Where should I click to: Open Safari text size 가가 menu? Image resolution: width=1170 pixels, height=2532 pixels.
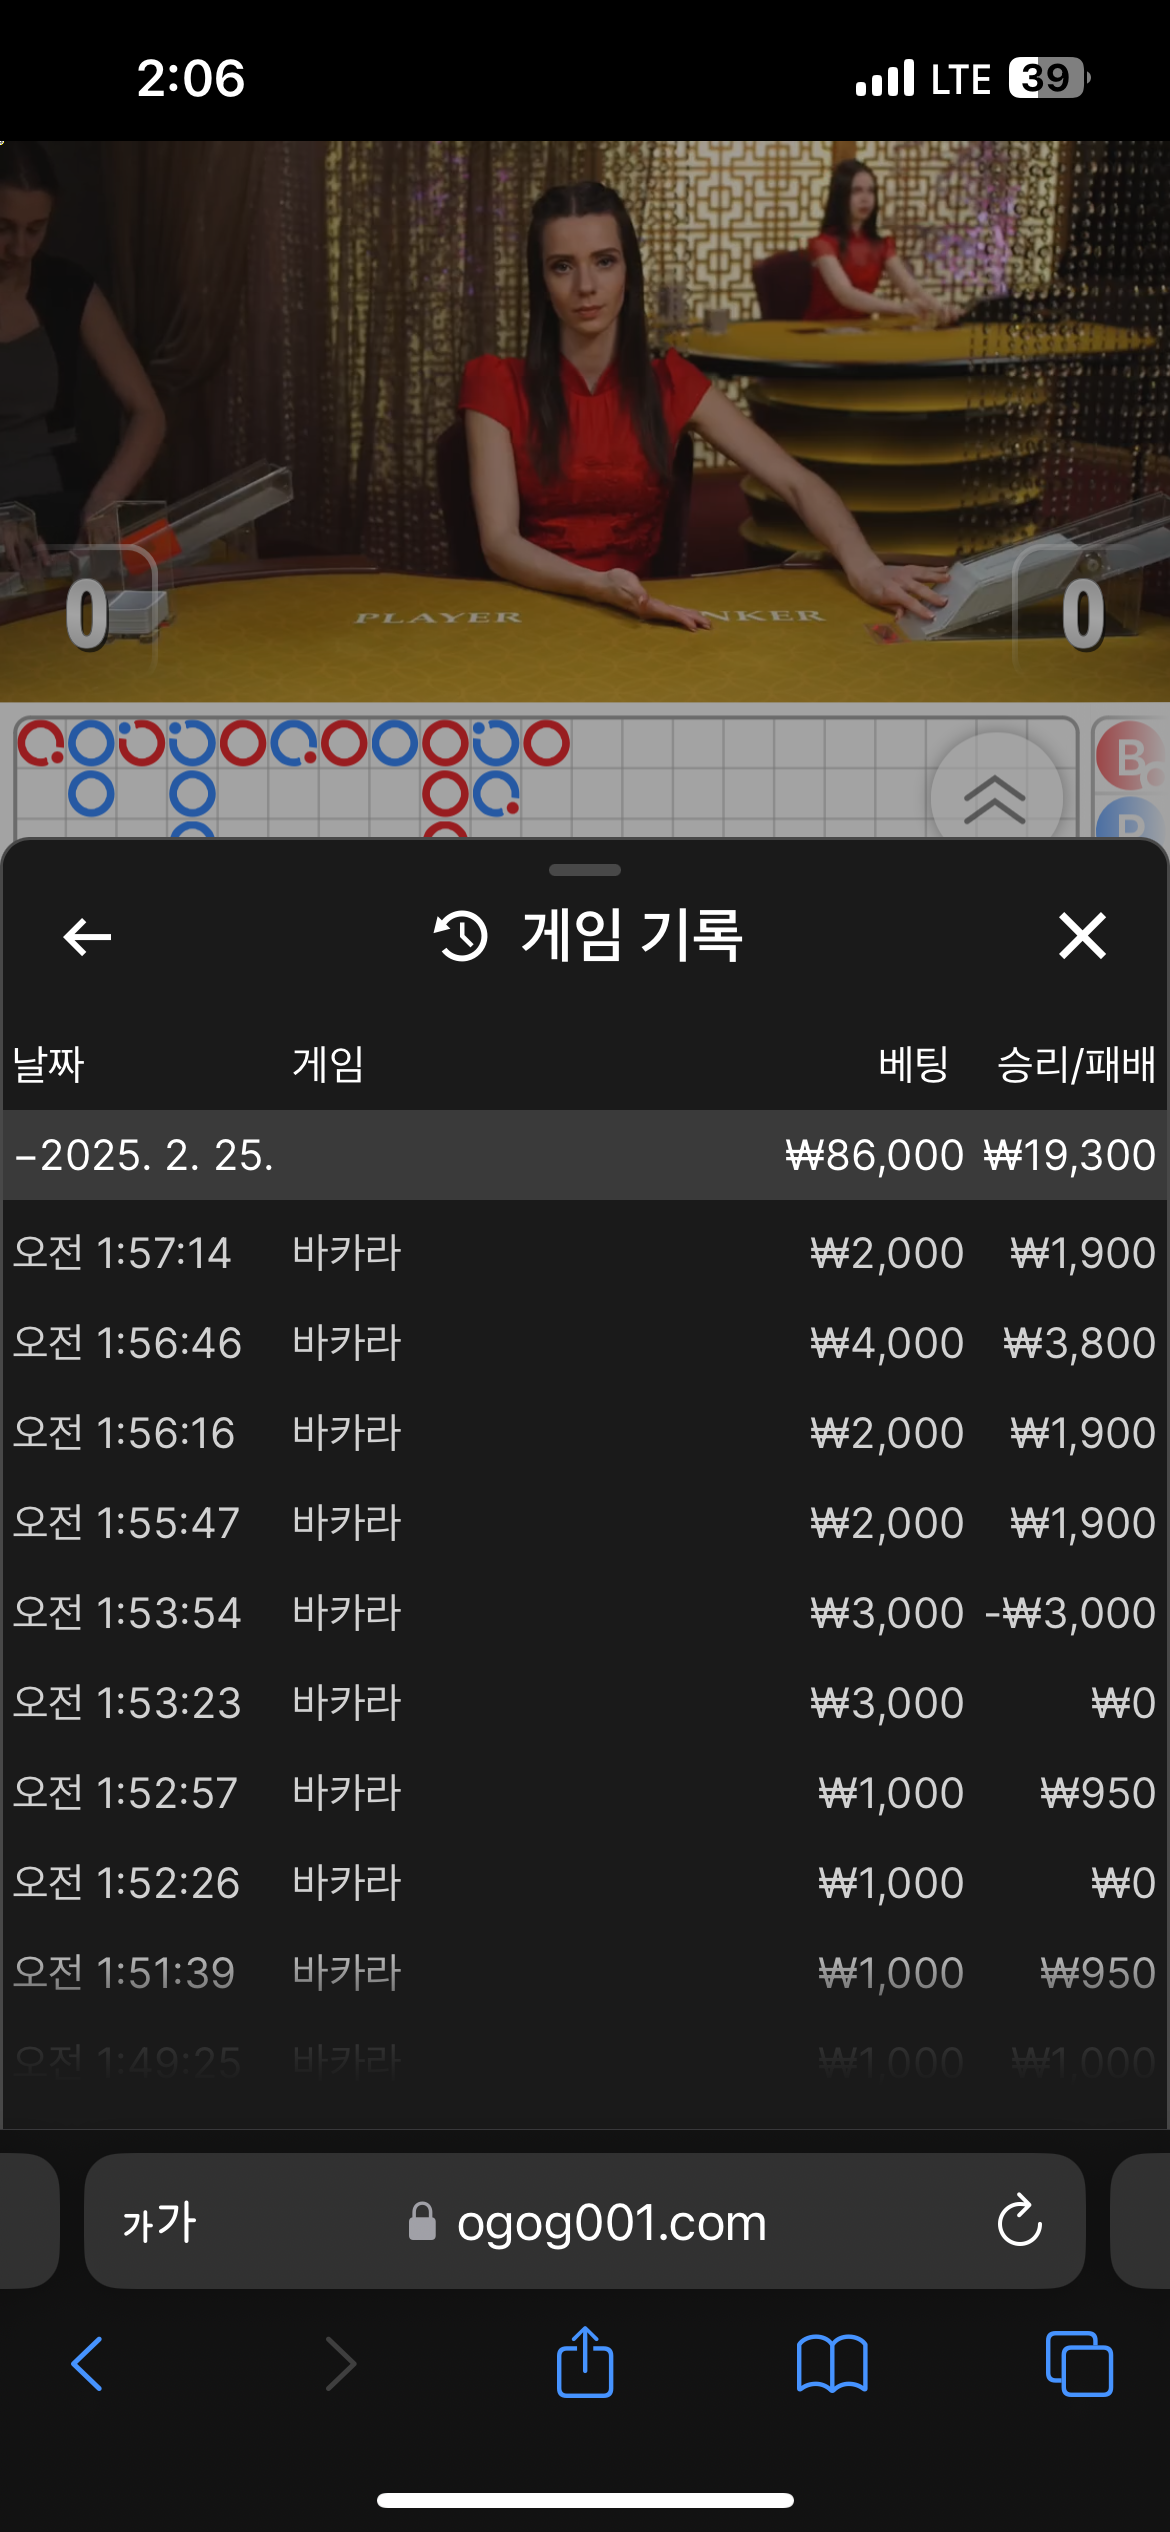coord(159,2223)
